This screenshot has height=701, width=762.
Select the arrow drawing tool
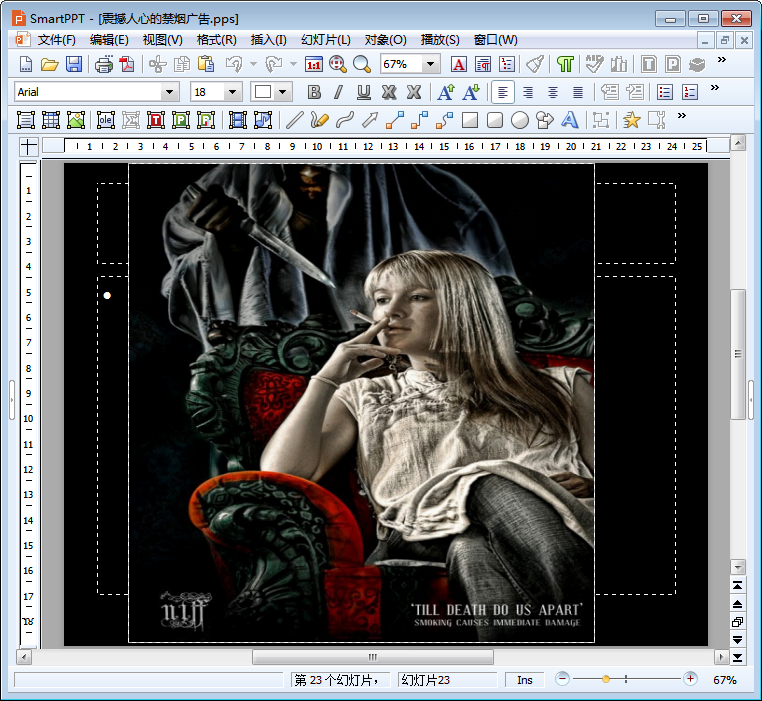(370, 120)
